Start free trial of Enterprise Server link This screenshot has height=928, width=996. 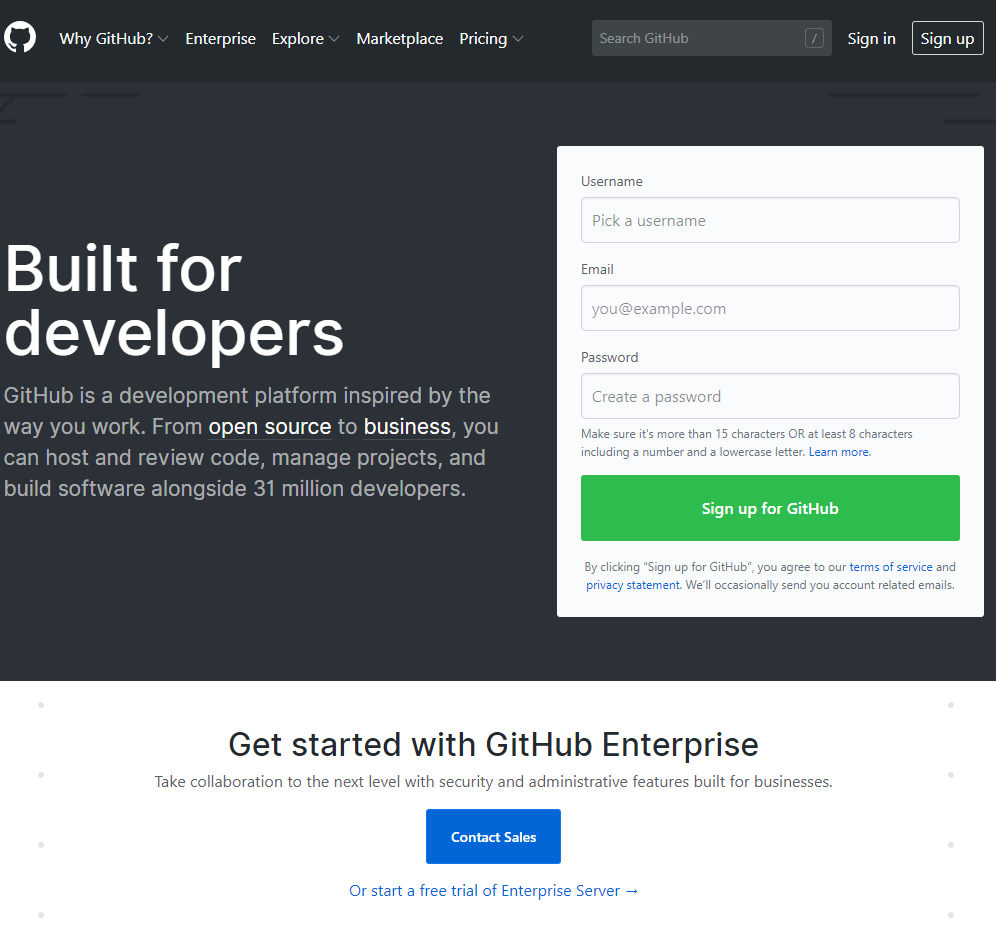pos(494,891)
